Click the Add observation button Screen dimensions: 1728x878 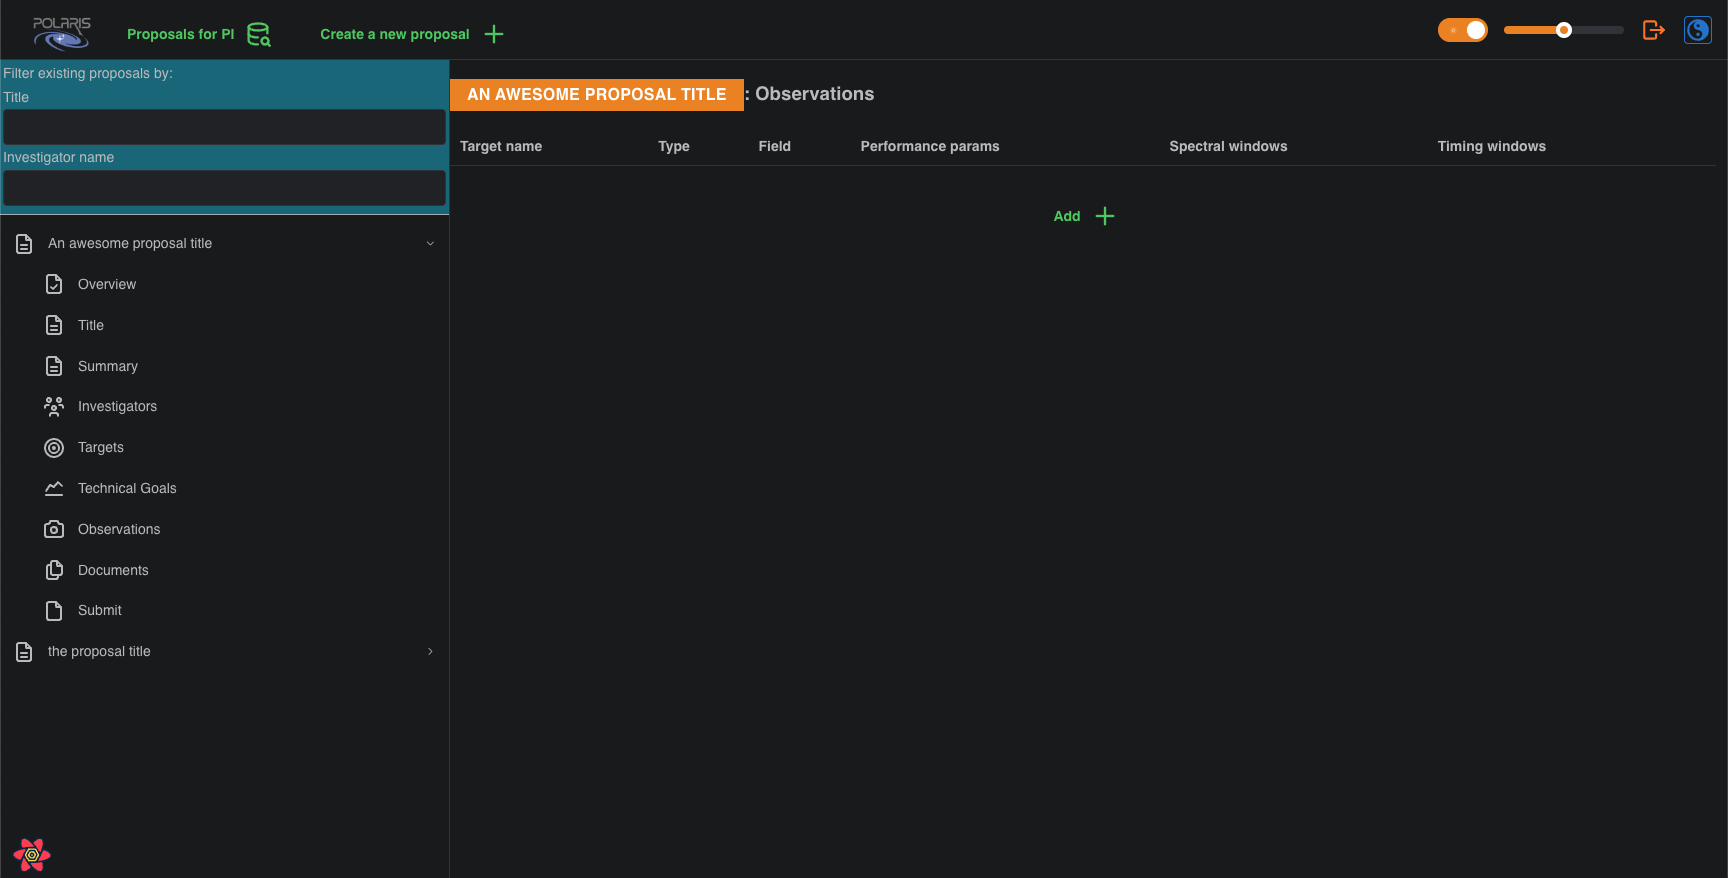(1084, 216)
